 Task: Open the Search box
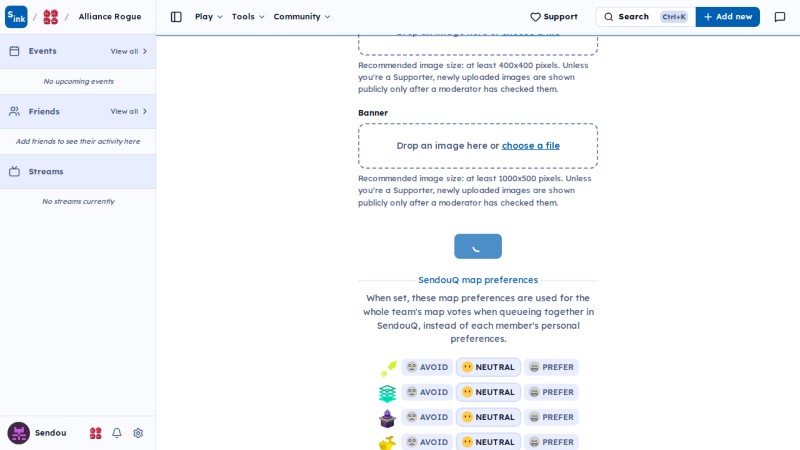[645, 17]
